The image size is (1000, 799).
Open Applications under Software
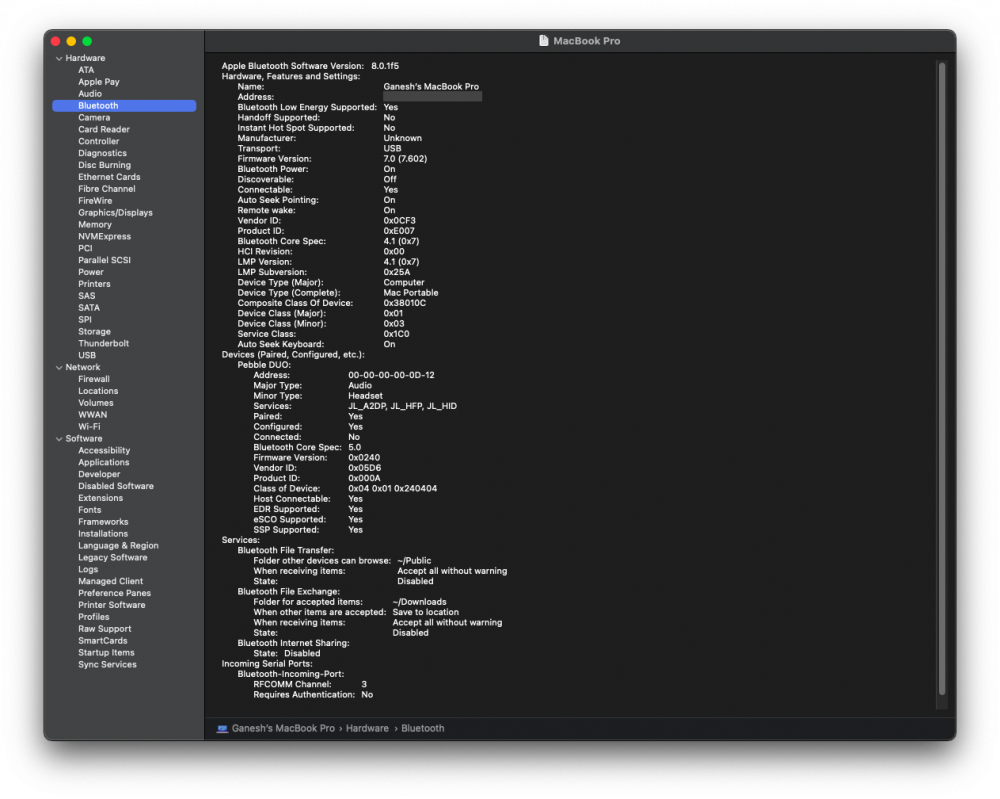[104, 463]
